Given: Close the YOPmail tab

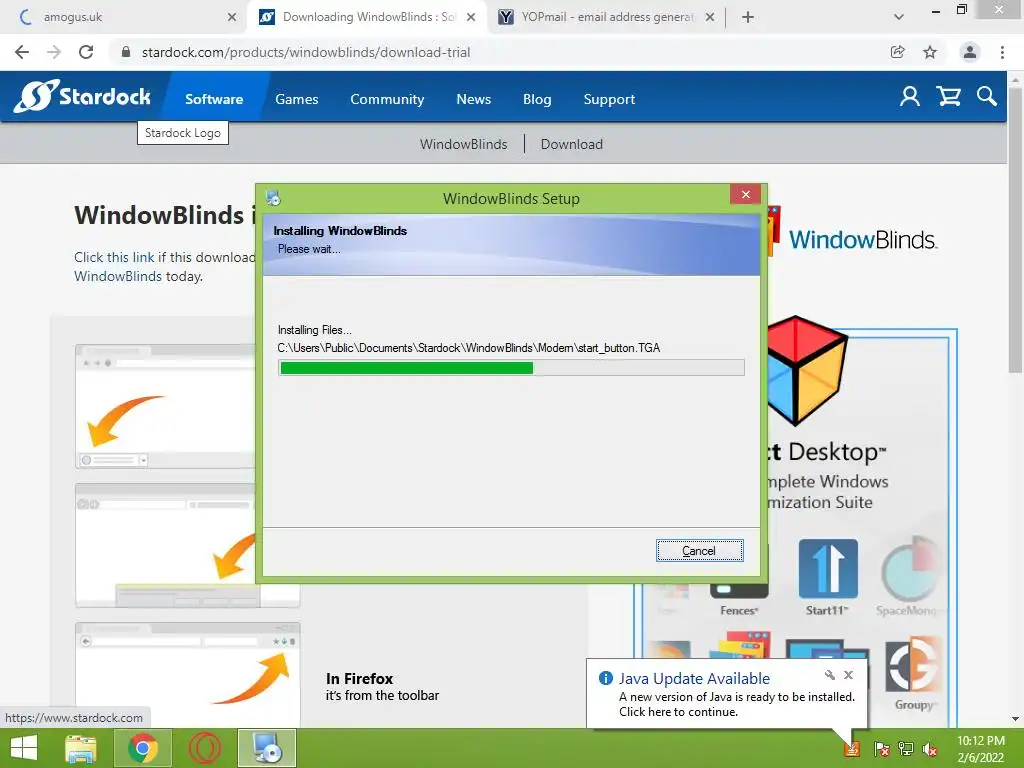Looking at the screenshot, I should (710, 17).
